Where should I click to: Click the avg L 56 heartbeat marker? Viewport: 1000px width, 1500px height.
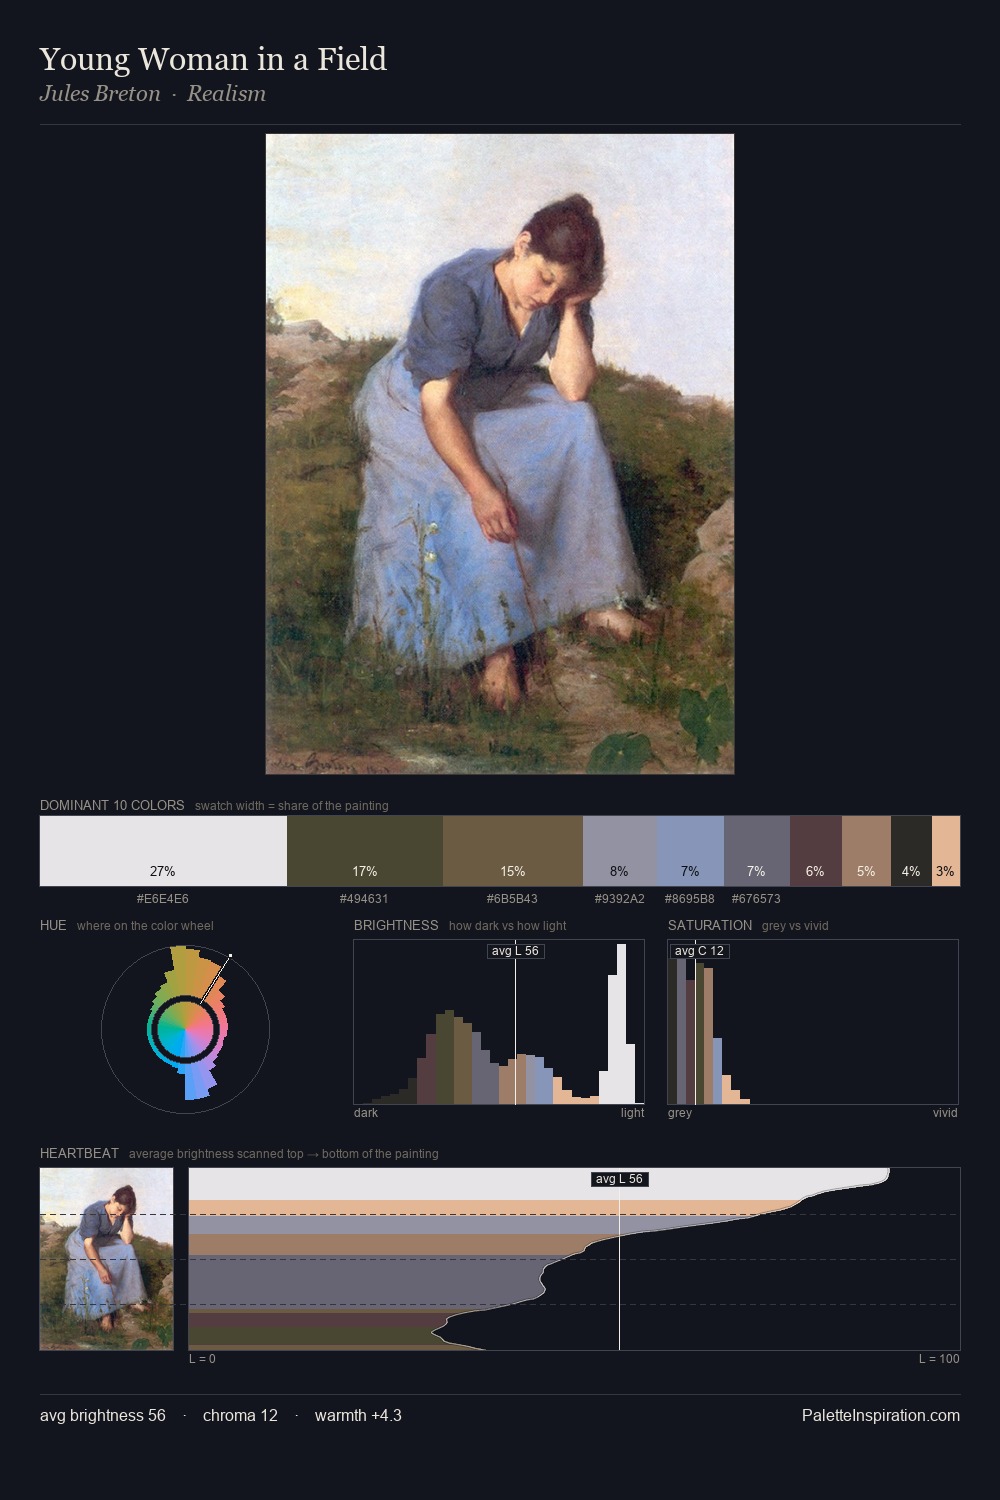(620, 1179)
